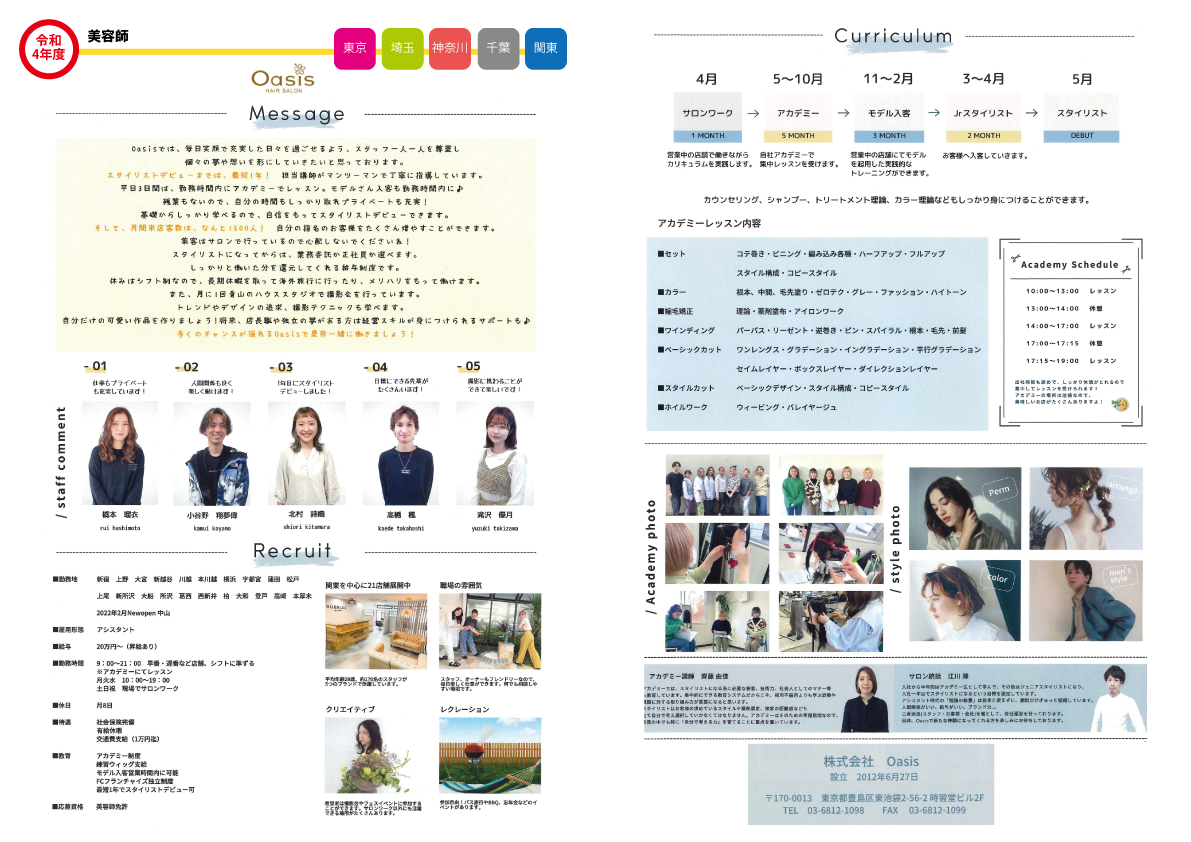
Task: Click the 13:00~14:00 schedule row
Action: [1064, 308]
